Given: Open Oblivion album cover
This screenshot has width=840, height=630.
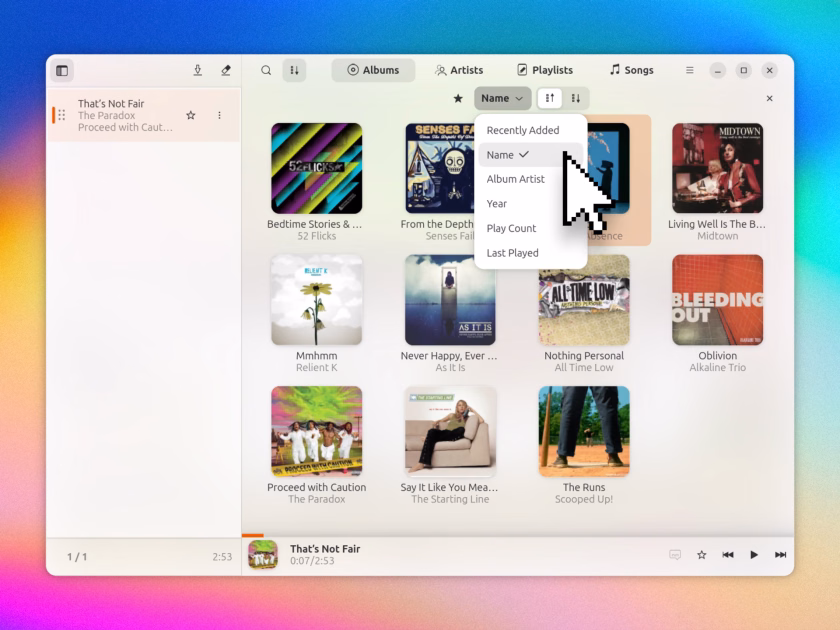Looking at the screenshot, I should [x=717, y=300].
